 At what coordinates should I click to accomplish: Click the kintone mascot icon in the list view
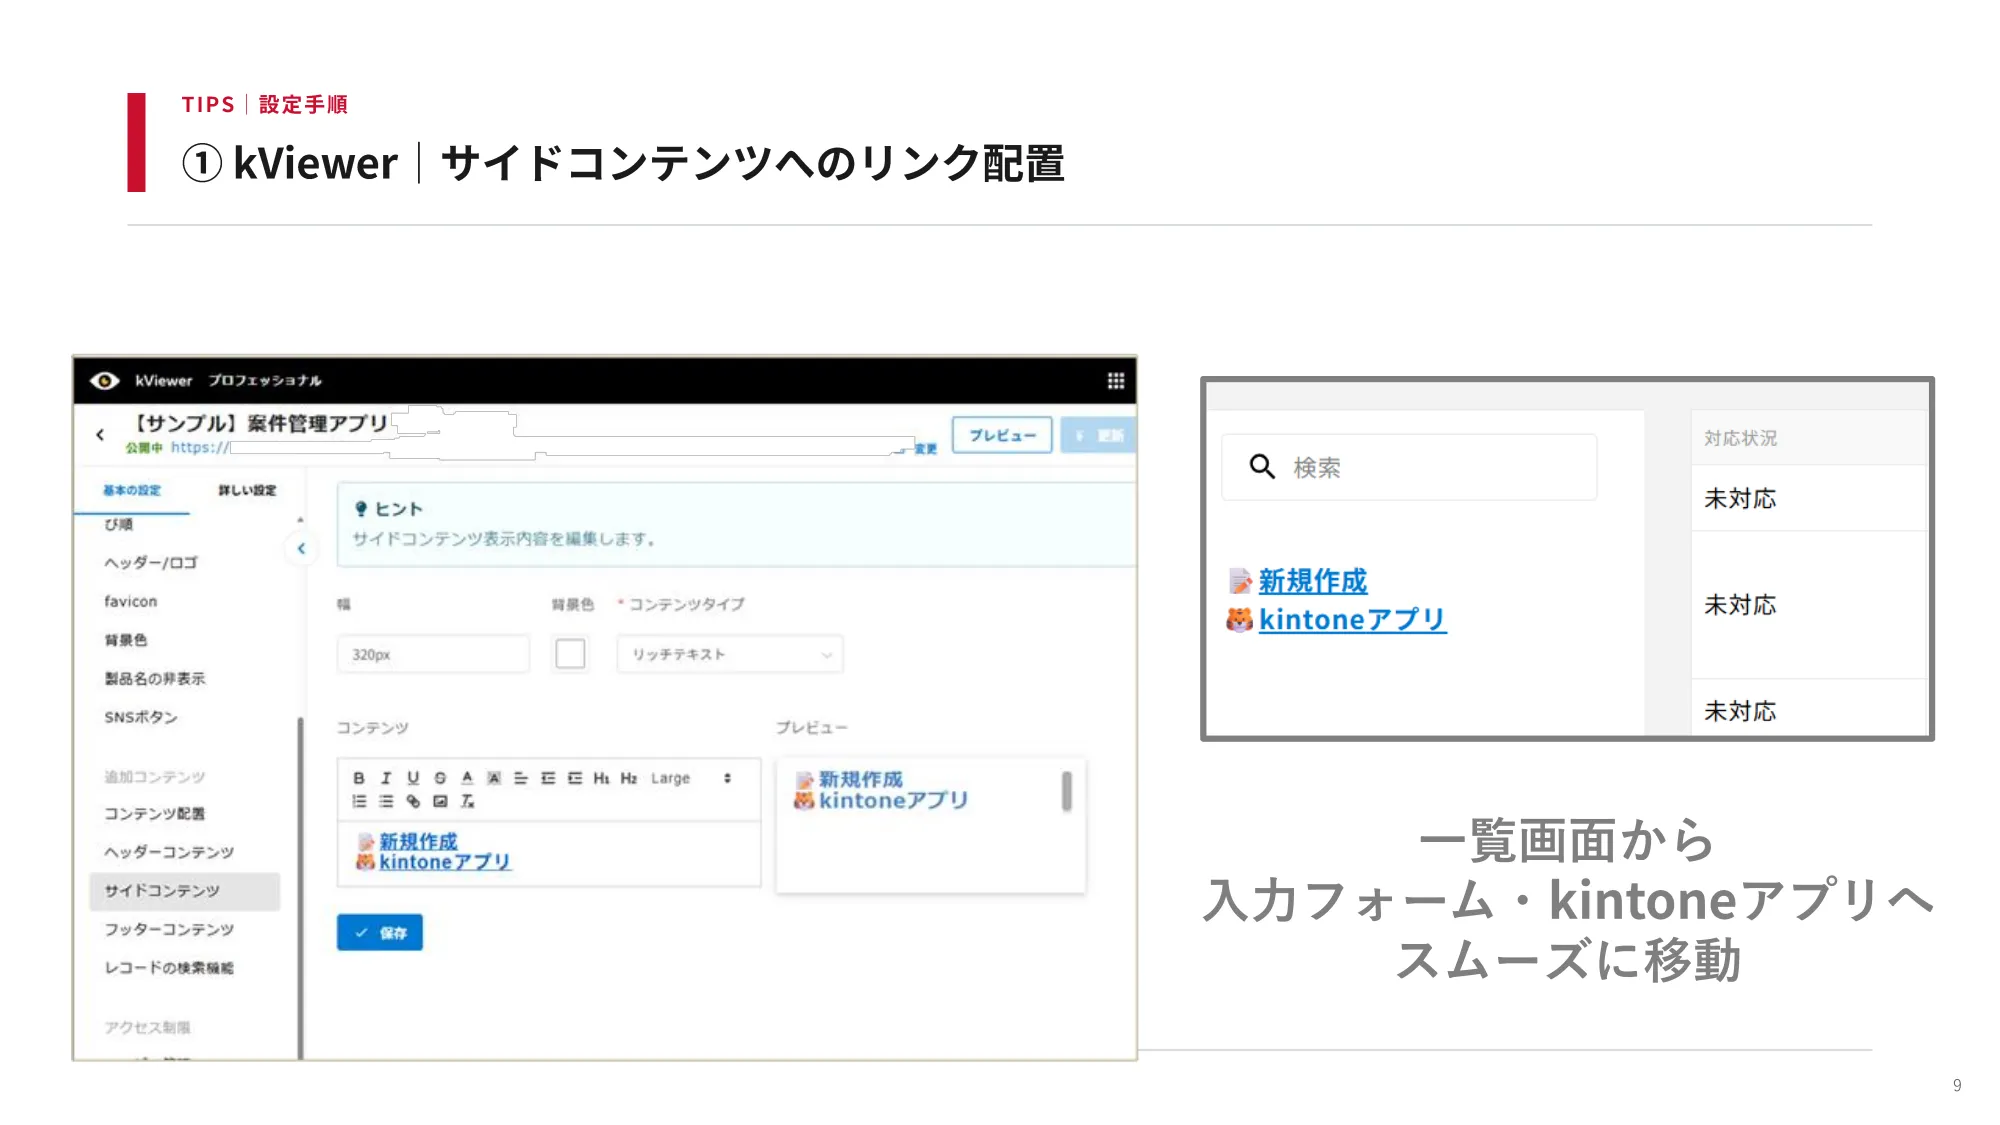coord(1240,620)
